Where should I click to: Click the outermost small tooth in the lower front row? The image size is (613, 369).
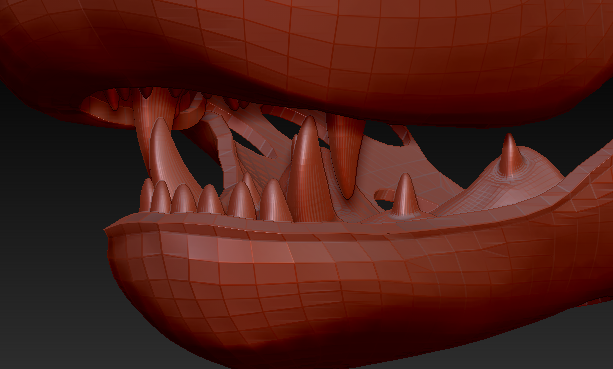coord(147,195)
